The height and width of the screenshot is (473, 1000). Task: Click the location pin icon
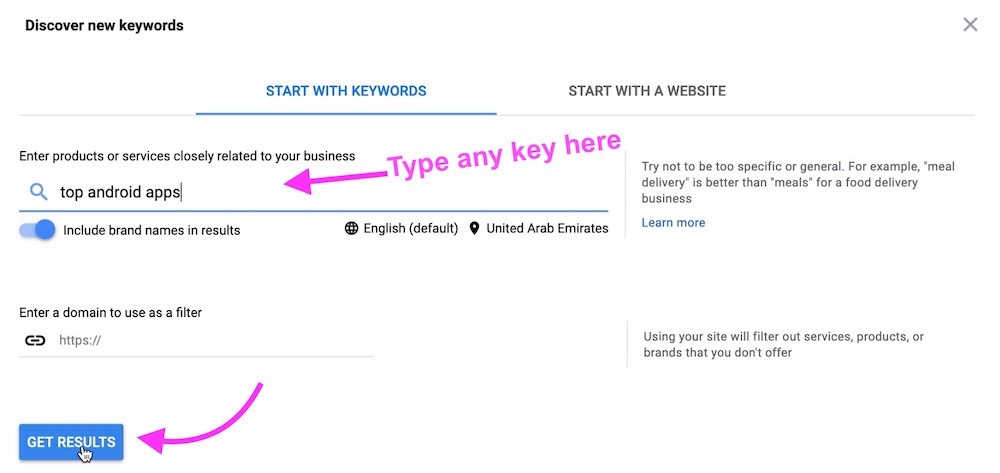point(475,228)
